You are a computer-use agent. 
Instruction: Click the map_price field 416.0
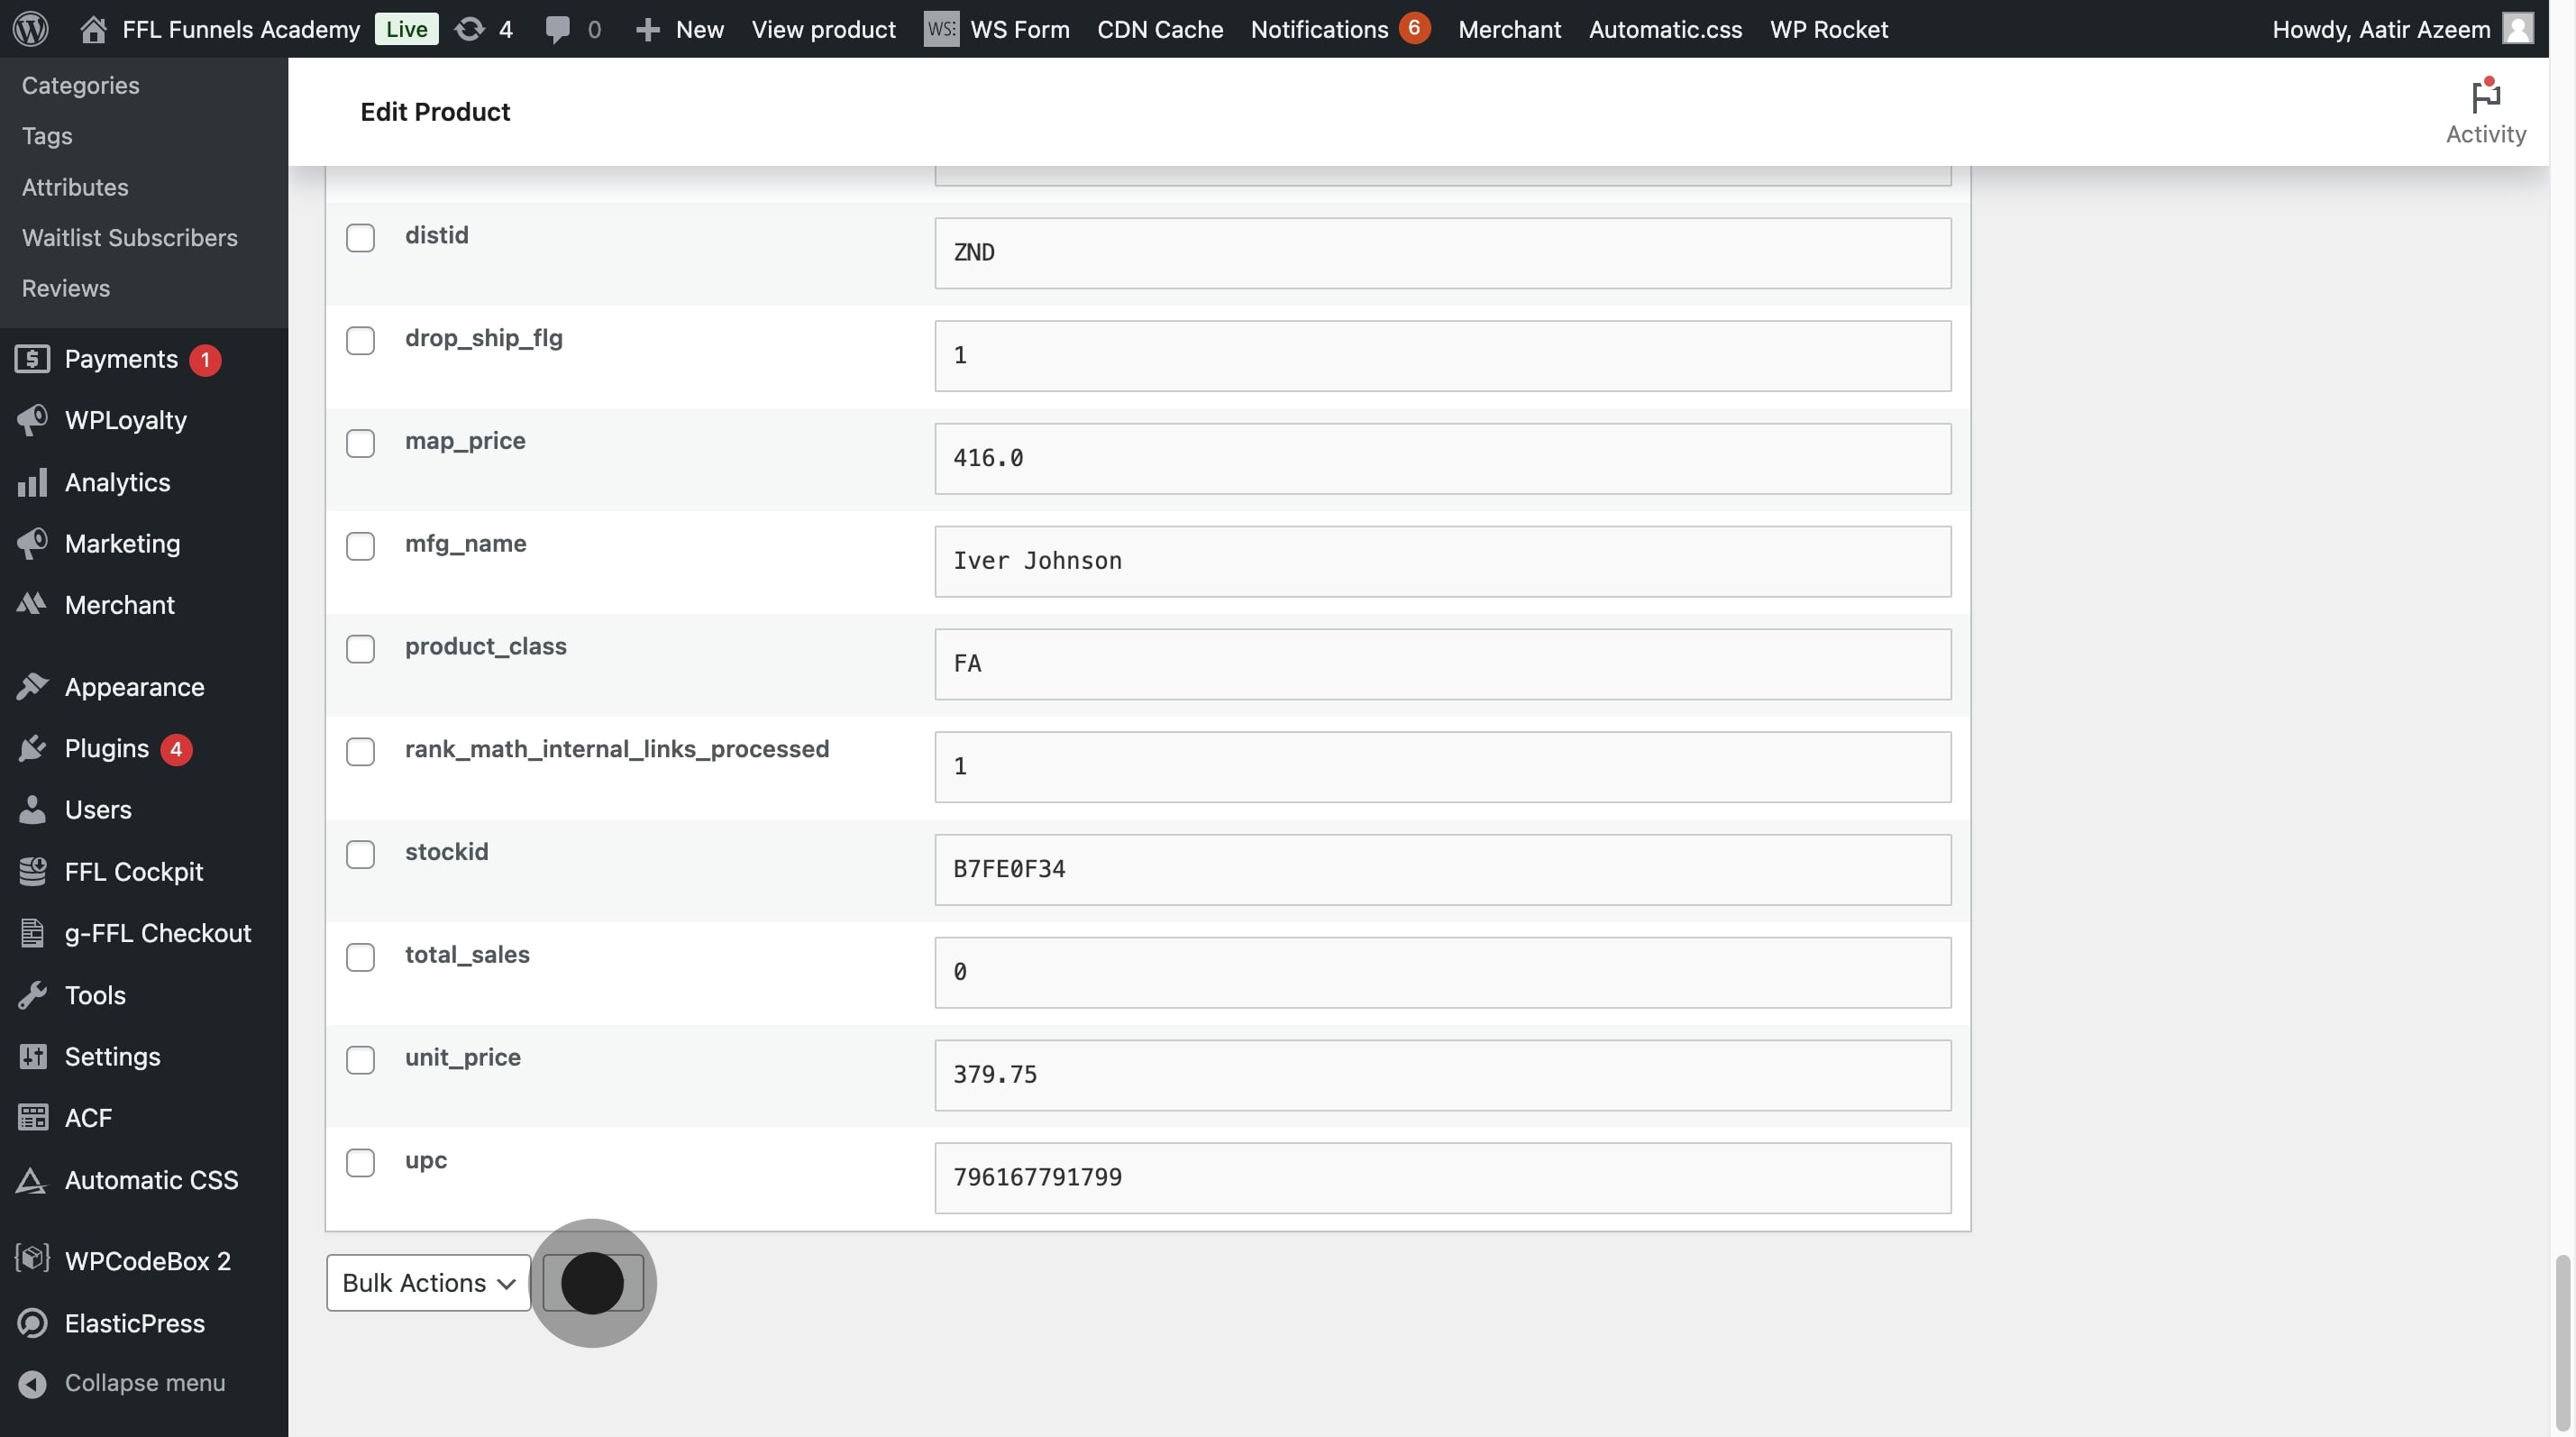(x=1442, y=458)
